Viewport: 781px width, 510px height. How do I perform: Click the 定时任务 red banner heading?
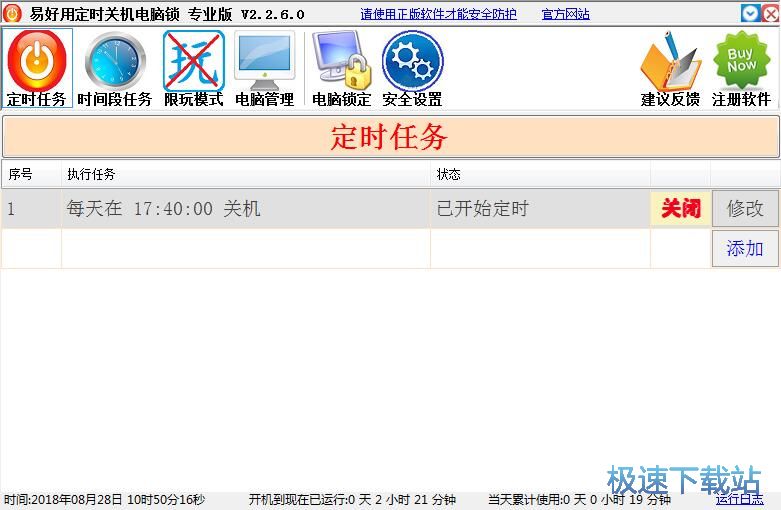[x=389, y=137]
